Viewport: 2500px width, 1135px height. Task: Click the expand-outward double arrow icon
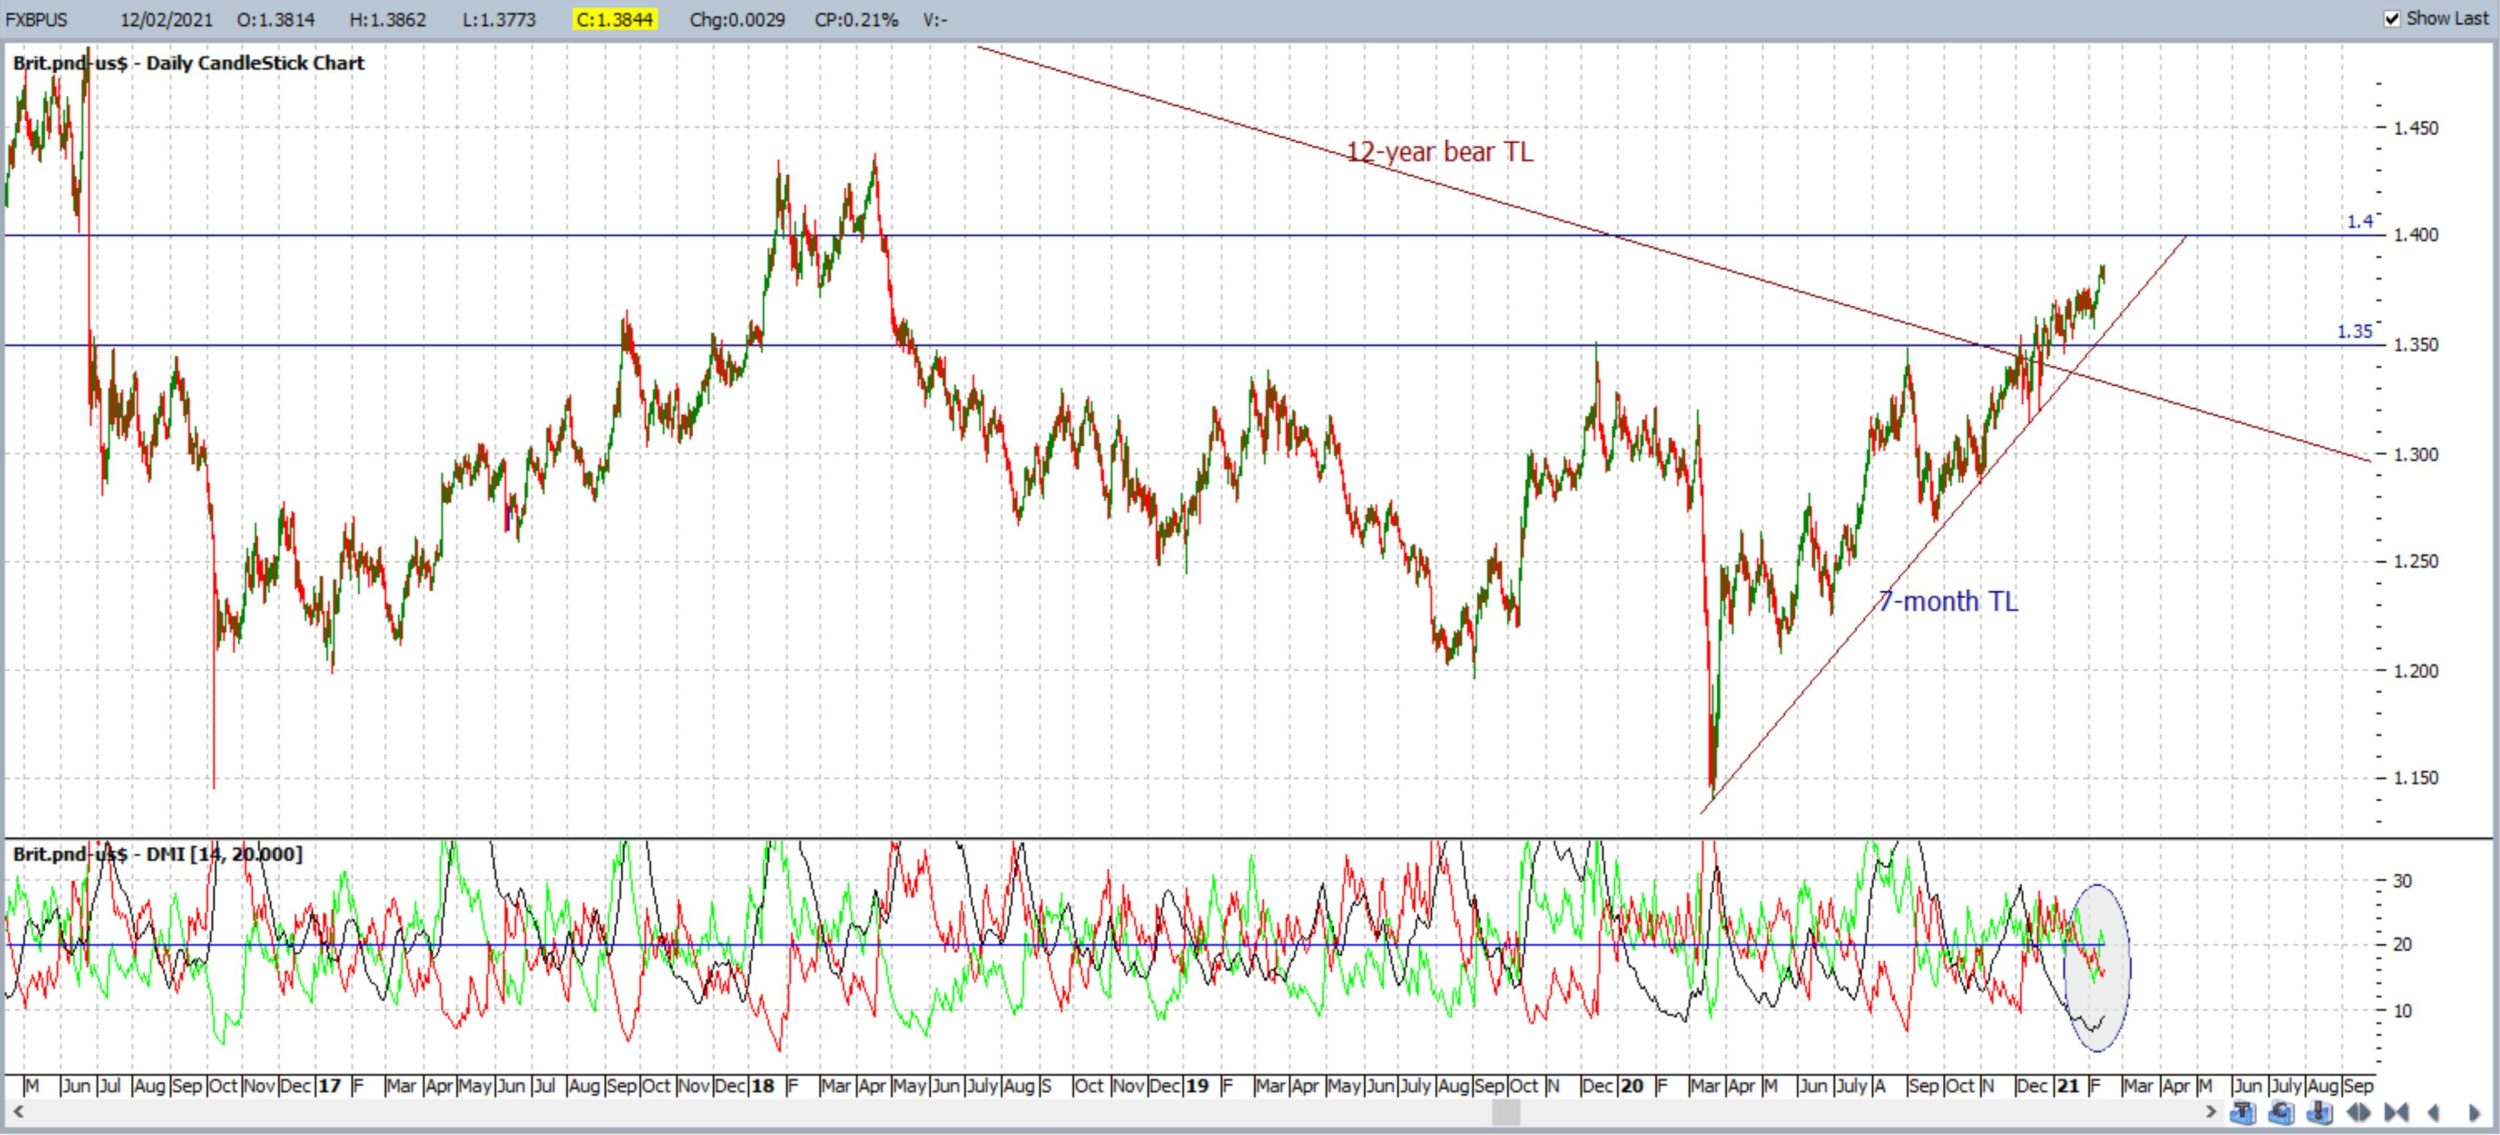(x=2358, y=1112)
